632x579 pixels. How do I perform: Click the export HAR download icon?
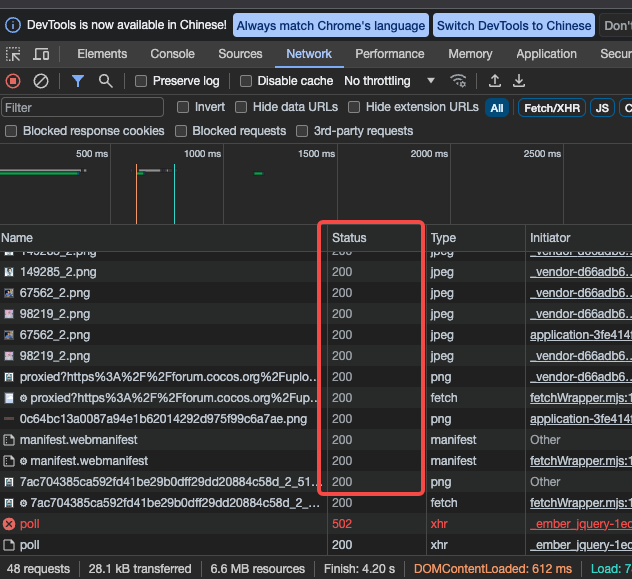[519, 81]
